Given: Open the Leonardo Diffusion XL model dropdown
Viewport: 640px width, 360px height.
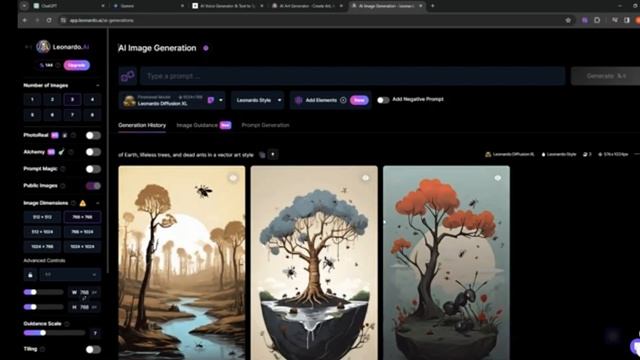Looking at the screenshot, I should pos(172,100).
